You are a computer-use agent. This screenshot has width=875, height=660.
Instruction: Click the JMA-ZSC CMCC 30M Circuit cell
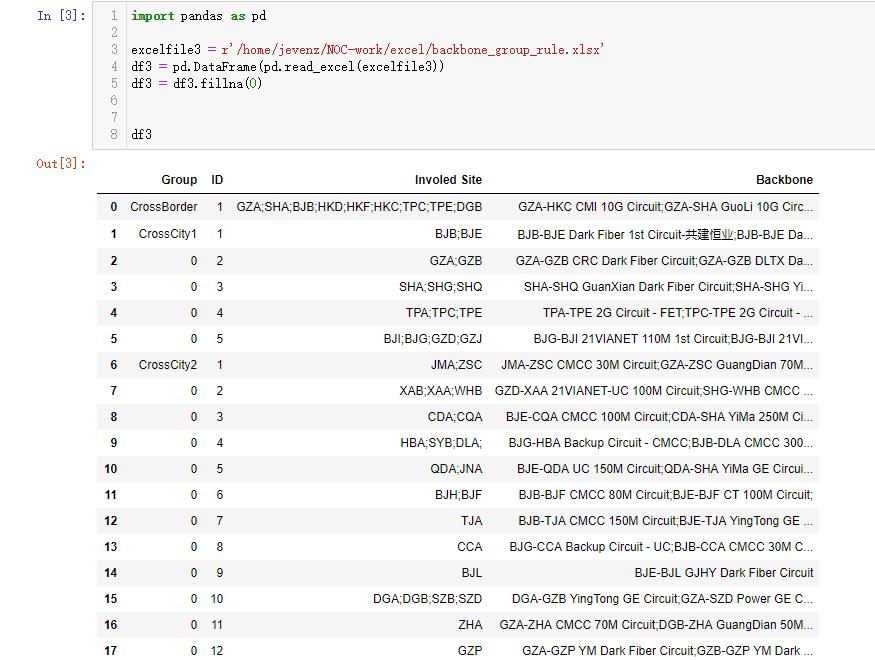pos(657,365)
